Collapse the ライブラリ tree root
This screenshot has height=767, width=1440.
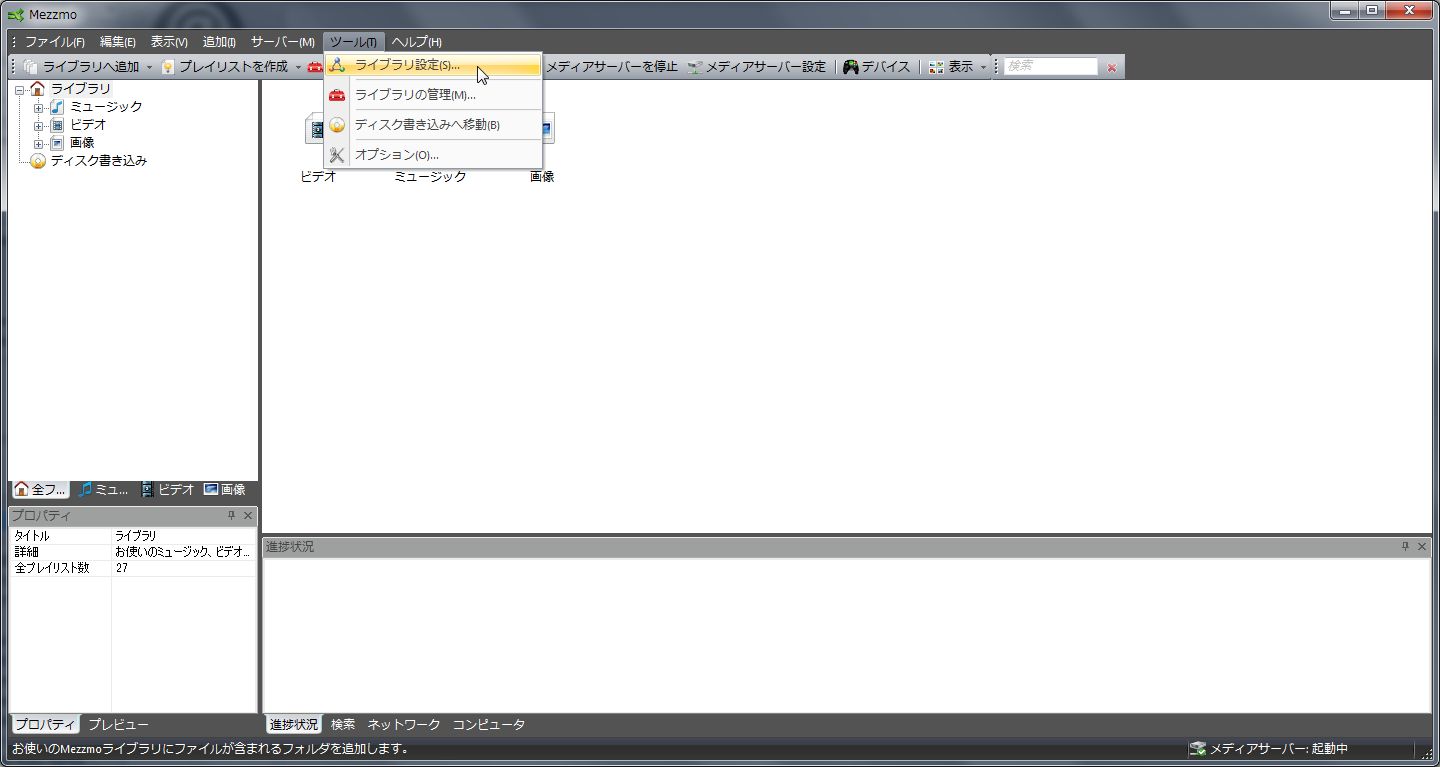point(19,89)
